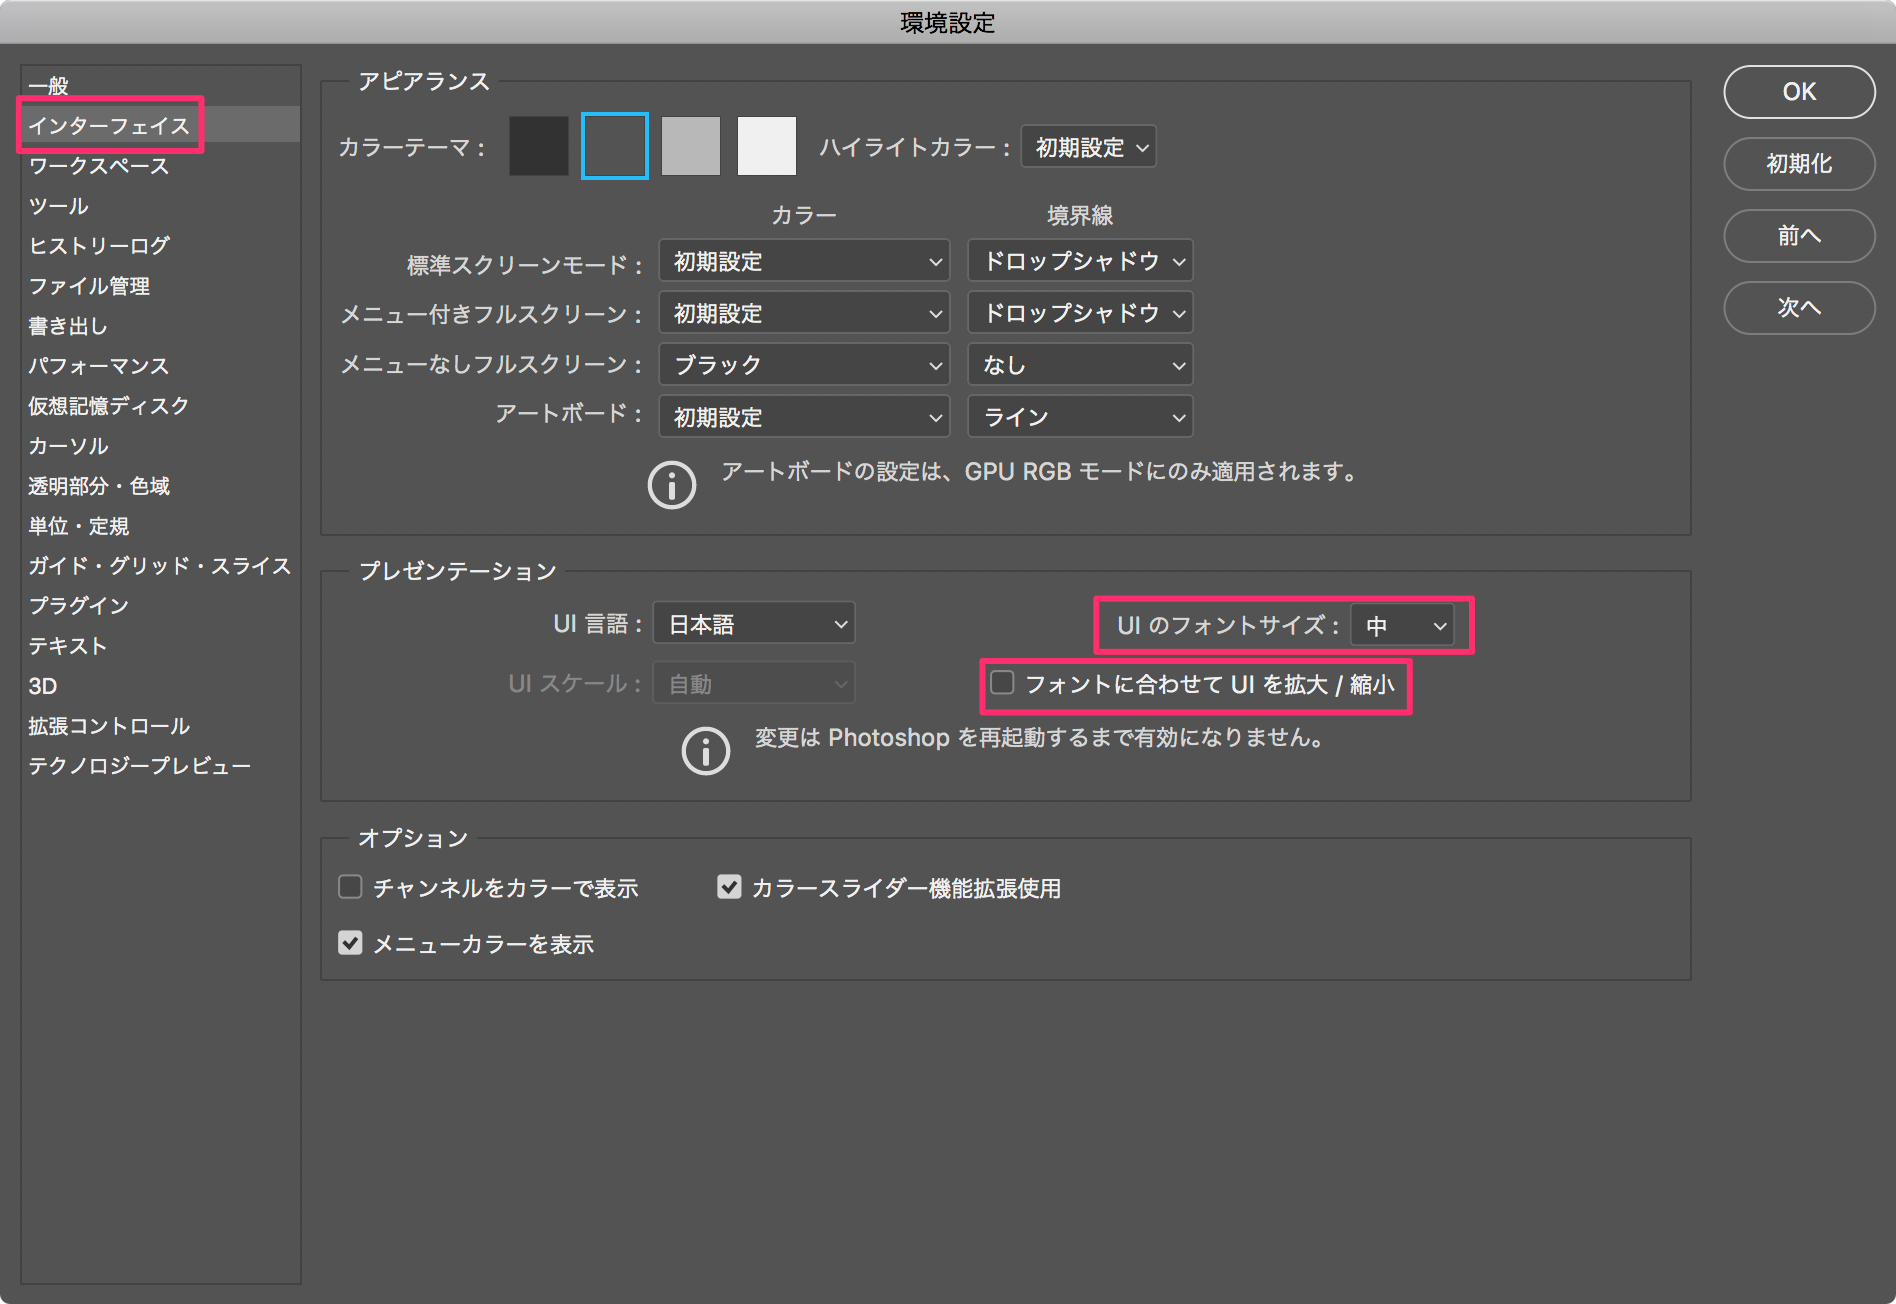
Task: Choose the medium gray color theme swatch
Action: coord(691,146)
